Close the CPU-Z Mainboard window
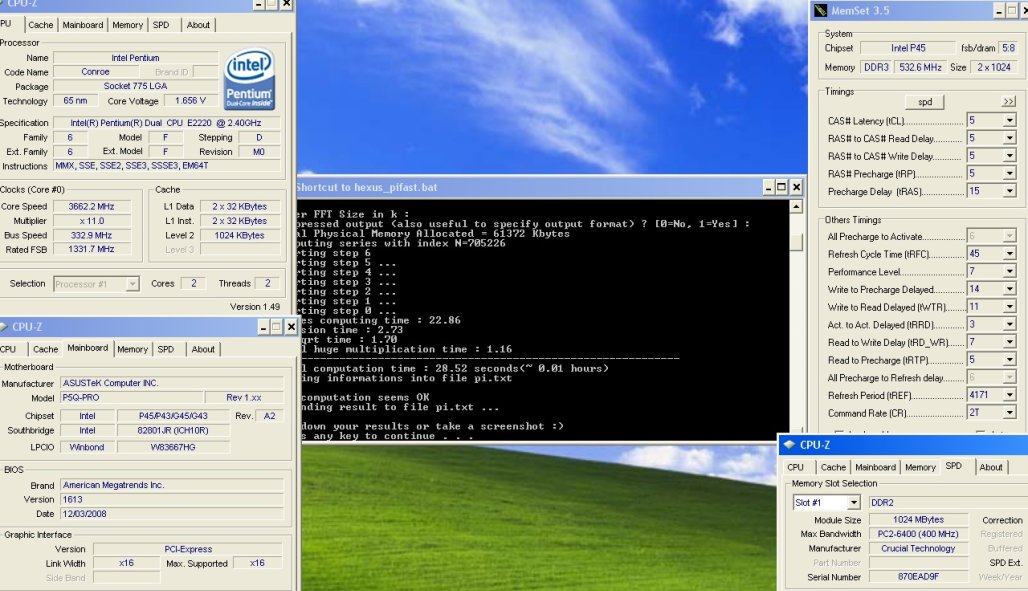Viewport: 1028px width, 591px height. coord(290,327)
